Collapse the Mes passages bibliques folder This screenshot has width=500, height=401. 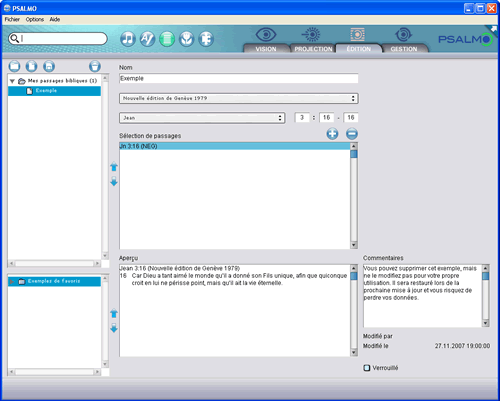12,81
